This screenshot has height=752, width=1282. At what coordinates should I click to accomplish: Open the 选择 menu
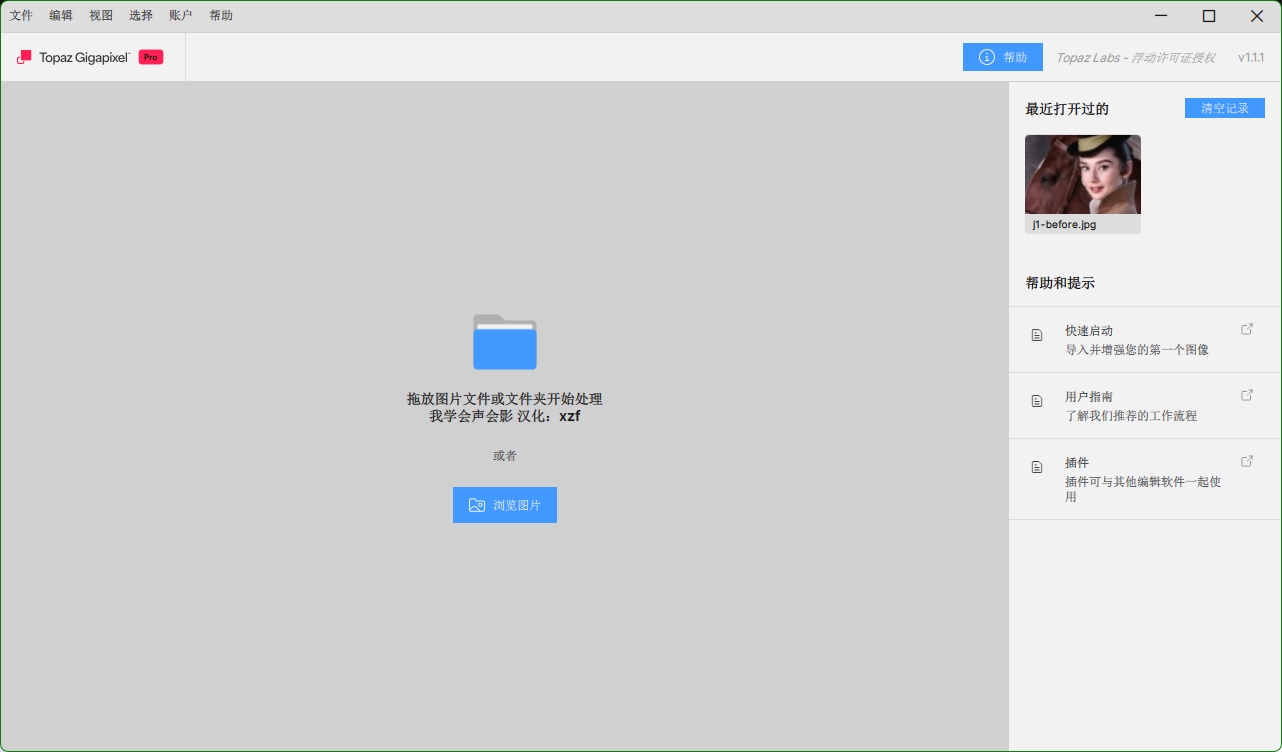point(141,16)
